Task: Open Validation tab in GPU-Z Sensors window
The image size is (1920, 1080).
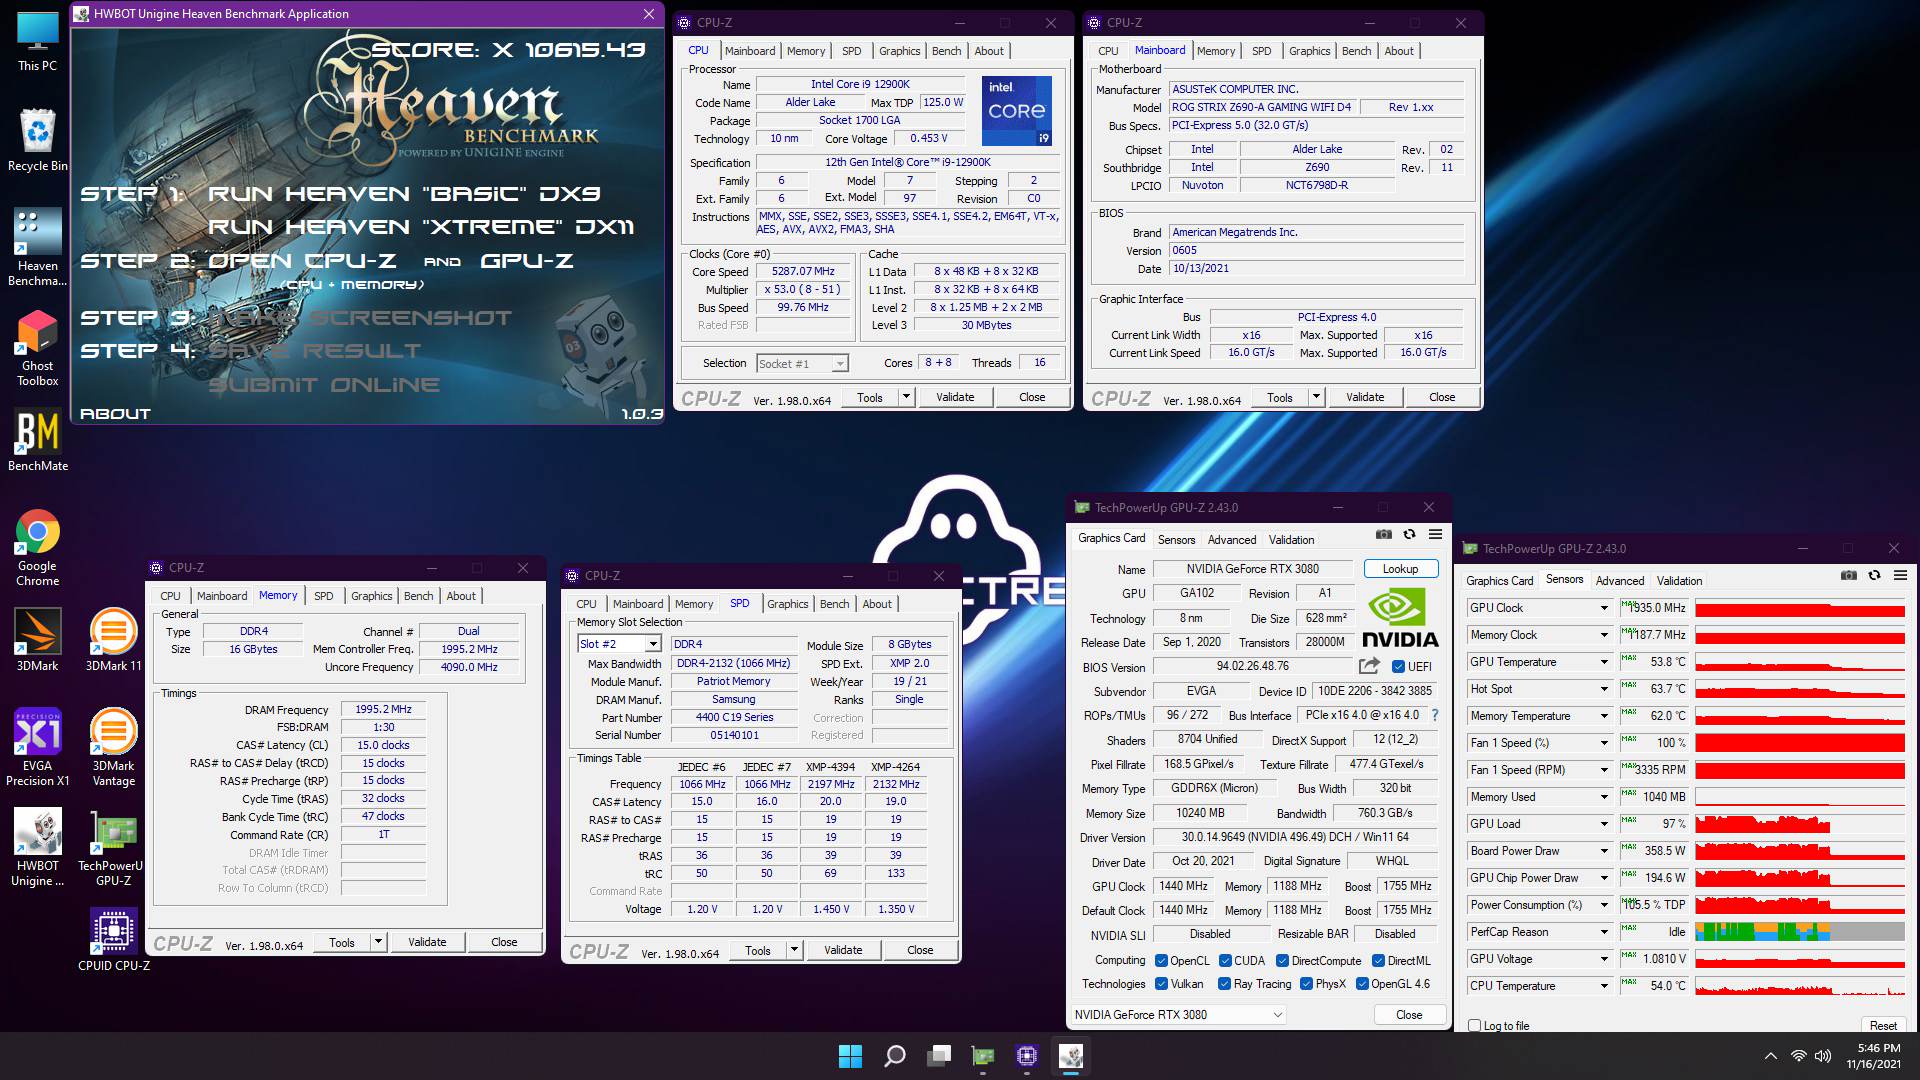Action: click(x=1679, y=581)
